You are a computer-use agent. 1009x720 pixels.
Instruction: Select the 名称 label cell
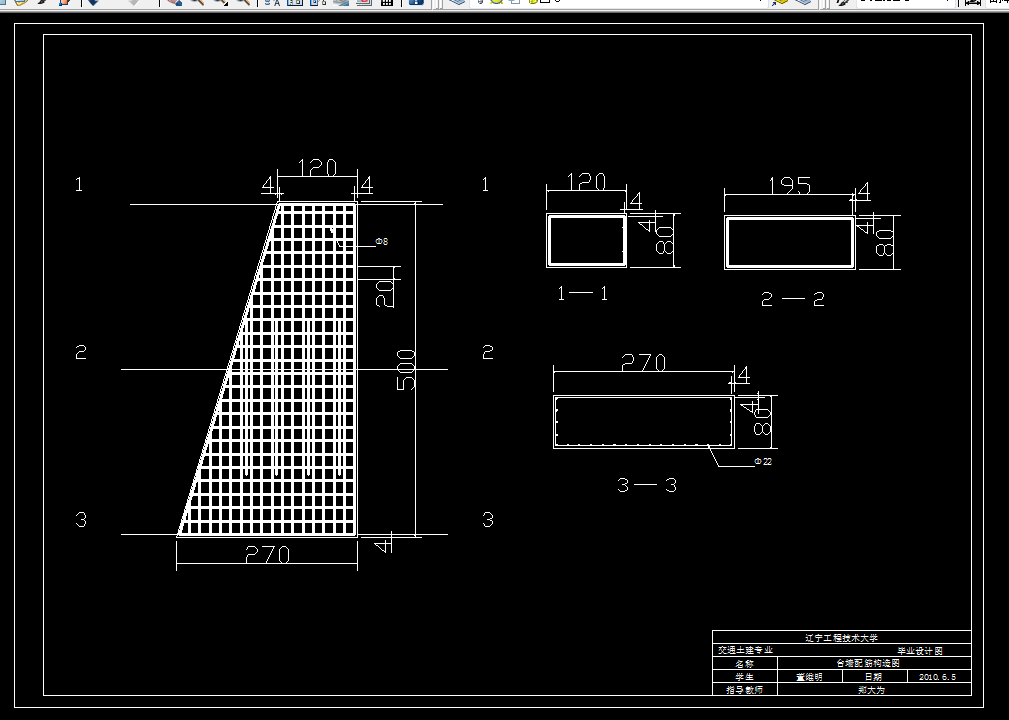click(x=745, y=663)
